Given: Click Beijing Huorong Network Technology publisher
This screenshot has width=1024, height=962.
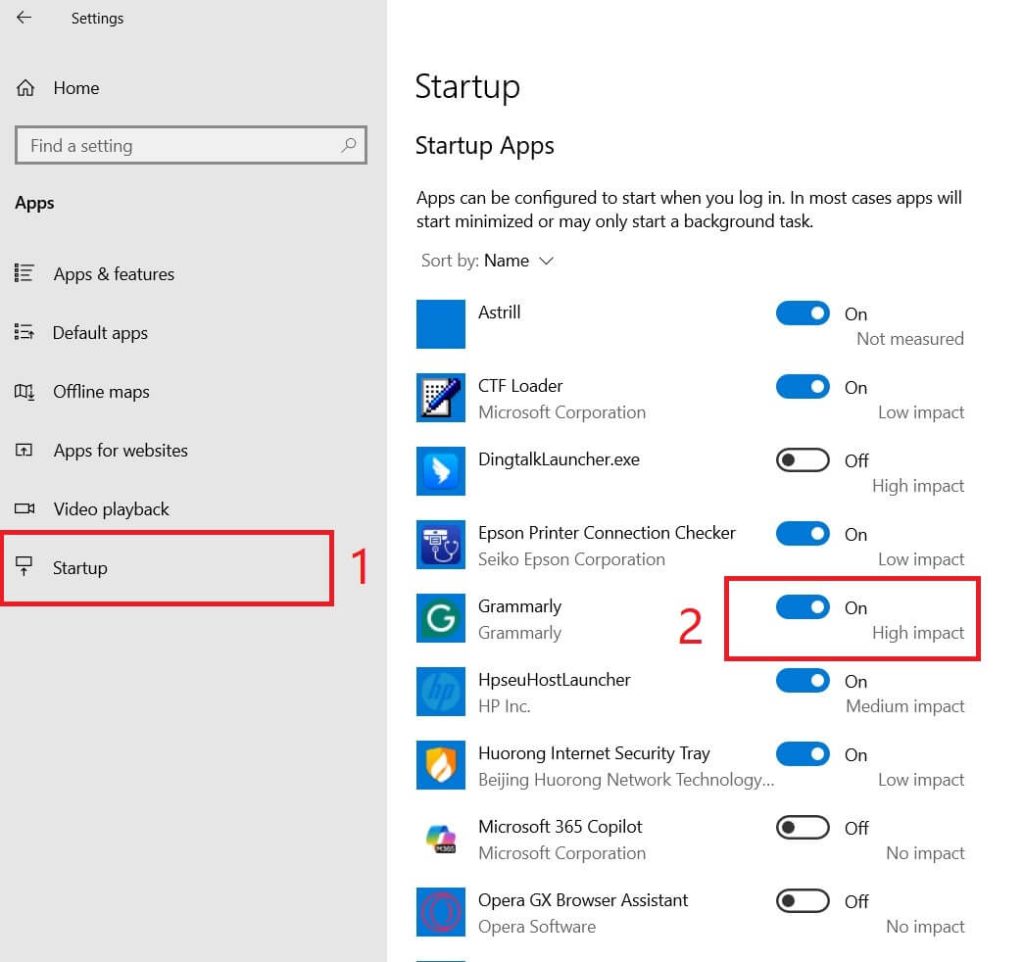Looking at the screenshot, I should point(626,779).
